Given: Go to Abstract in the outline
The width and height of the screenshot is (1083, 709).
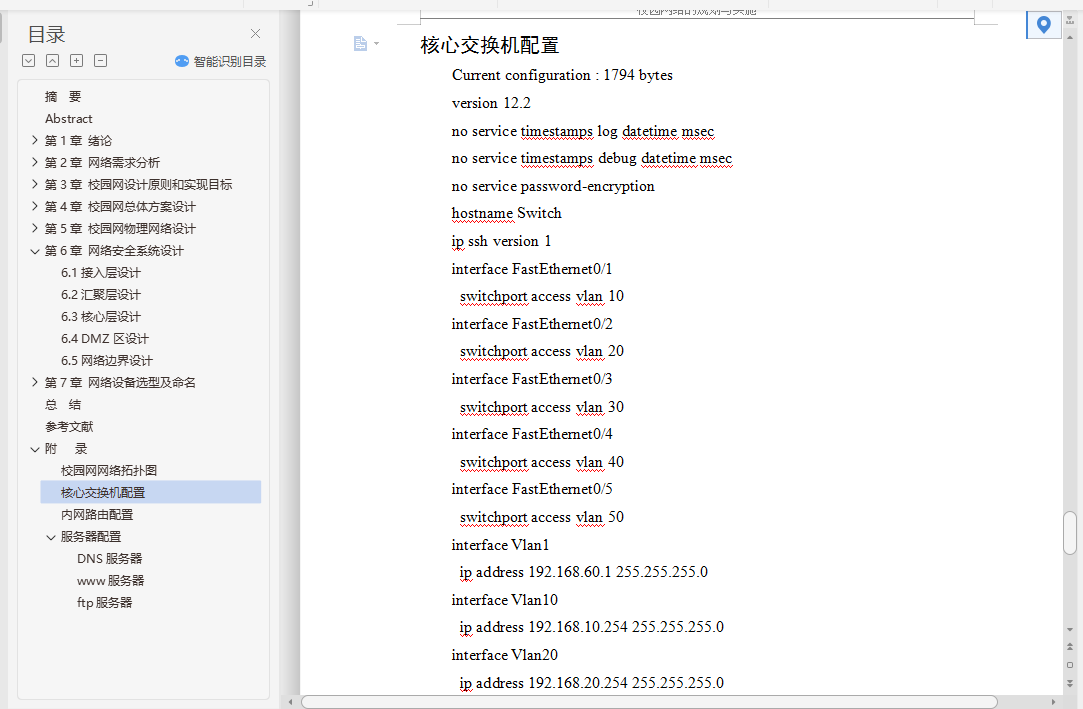Looking at the screenshot, I should coord(68,119).
